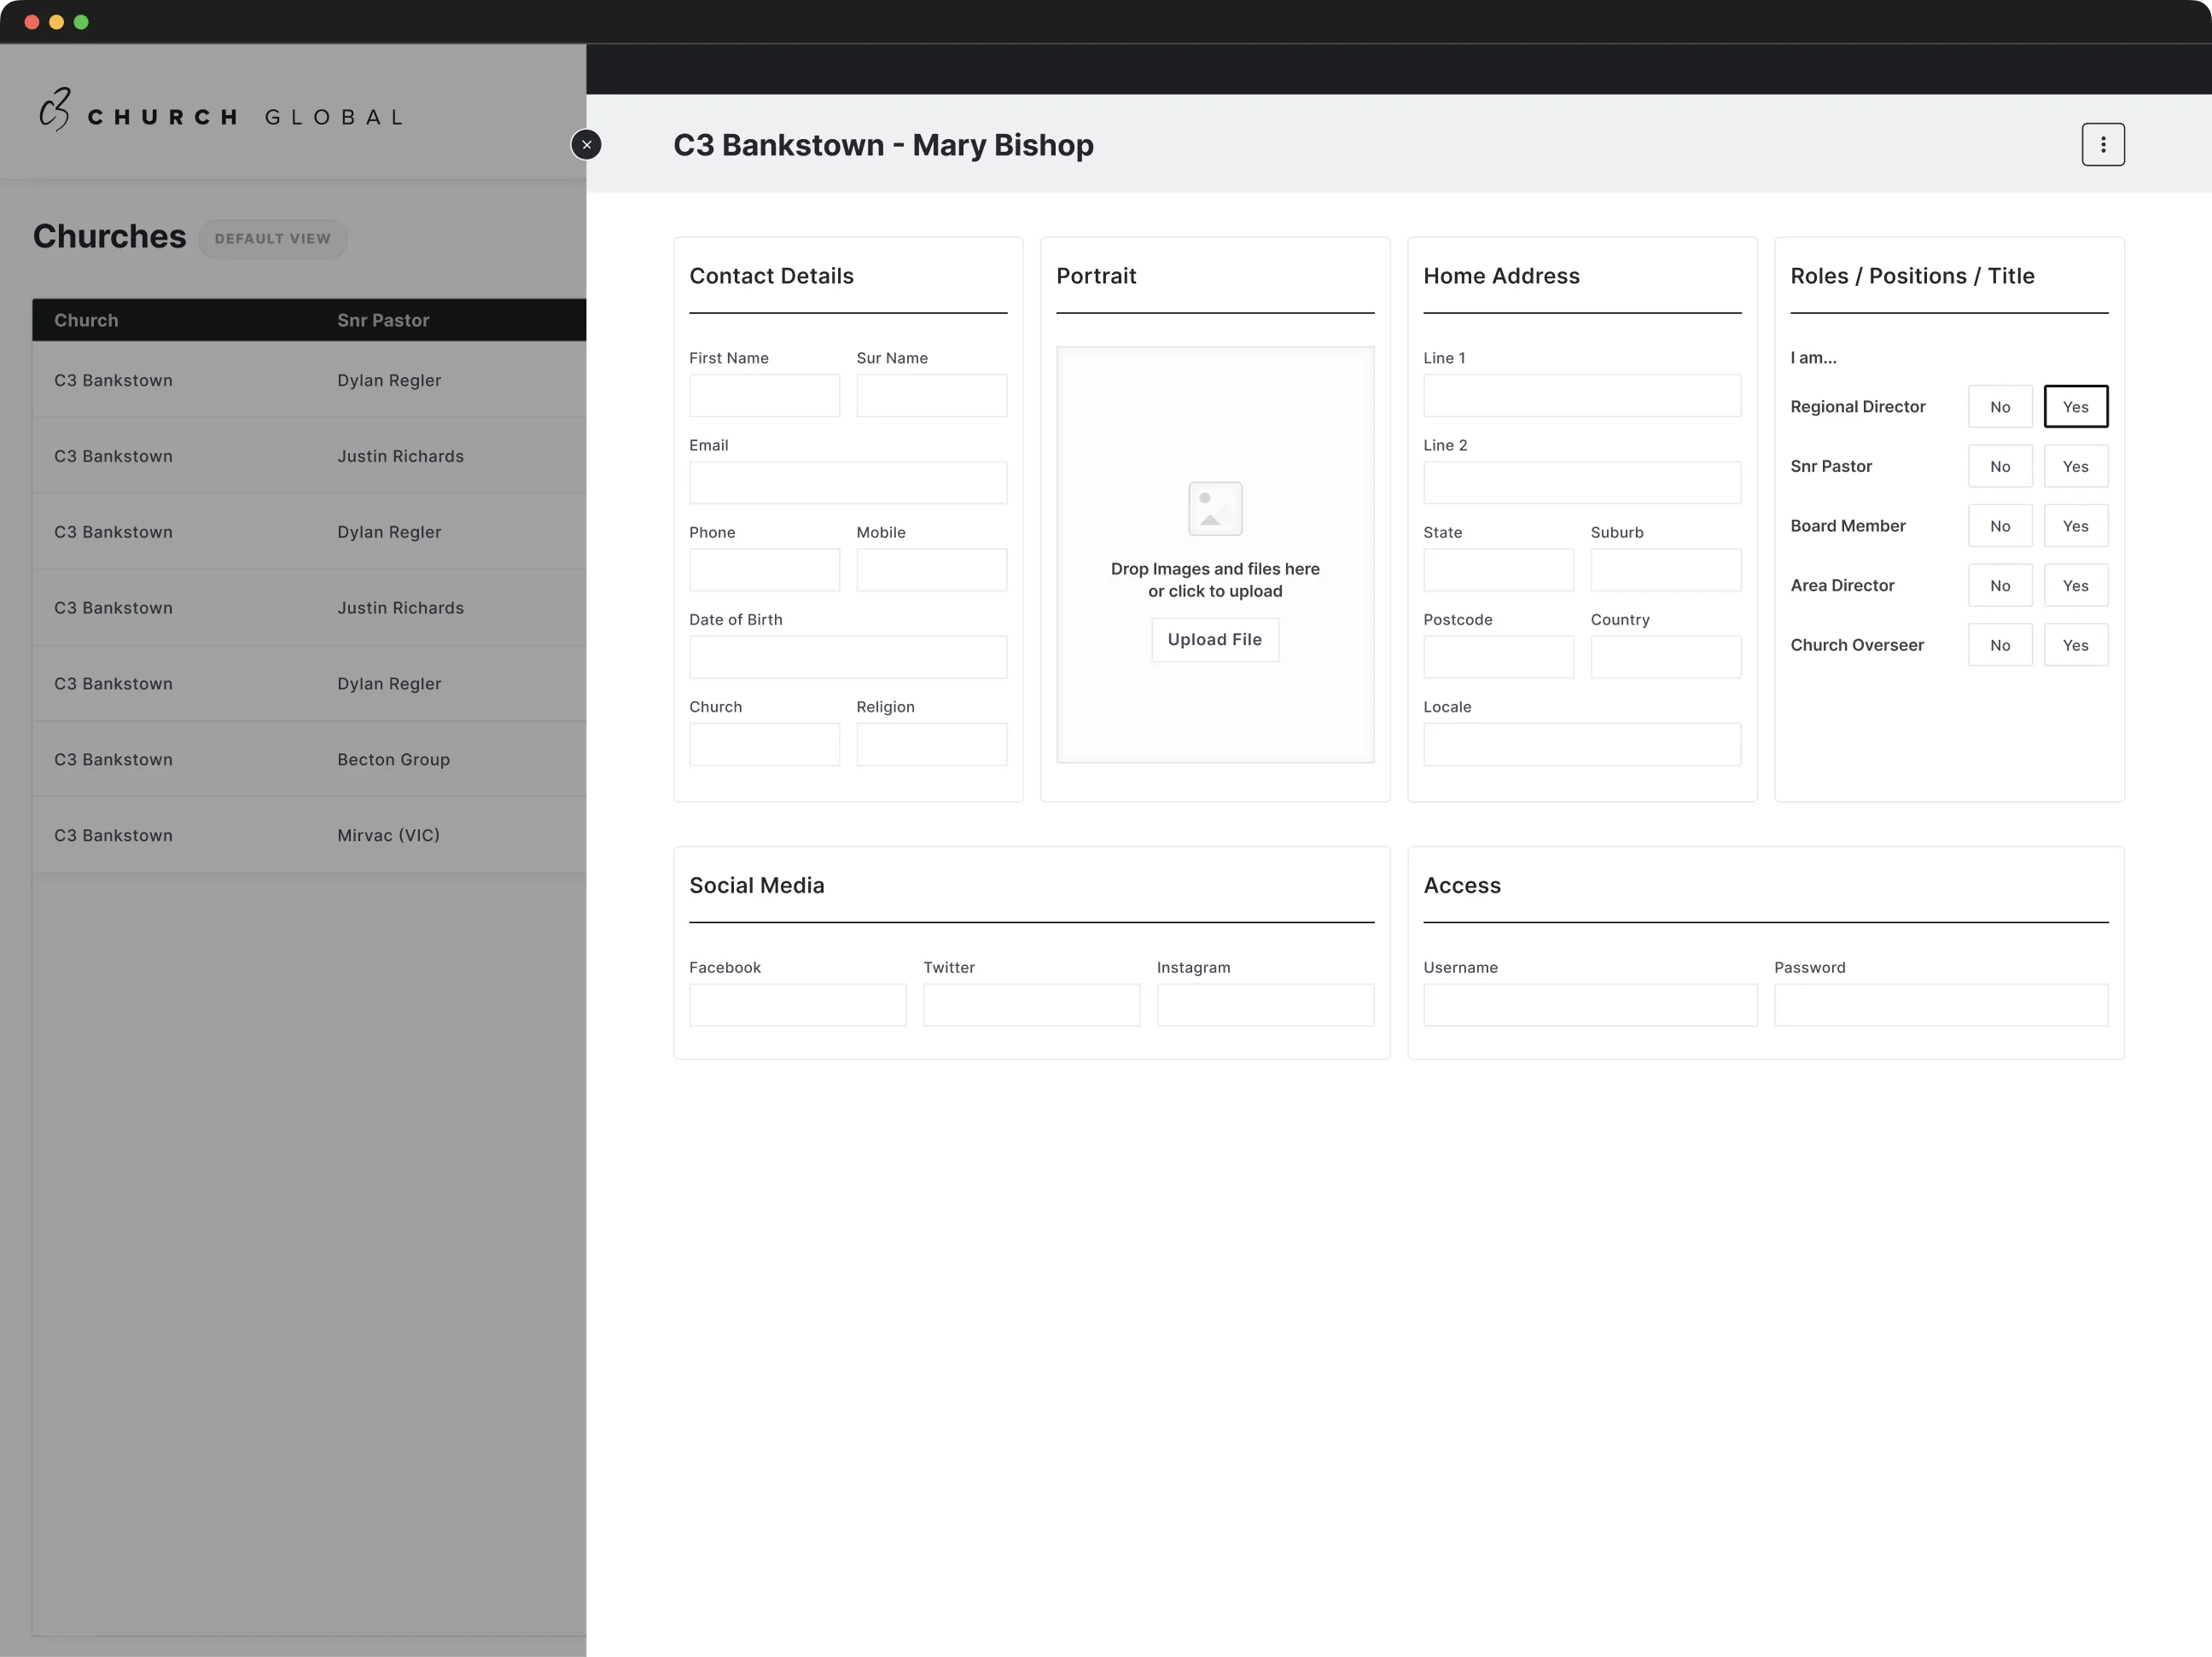Click the Snr Pastor column header
This screenshot has width=2212, height=1657.
[x=383, y=321]
